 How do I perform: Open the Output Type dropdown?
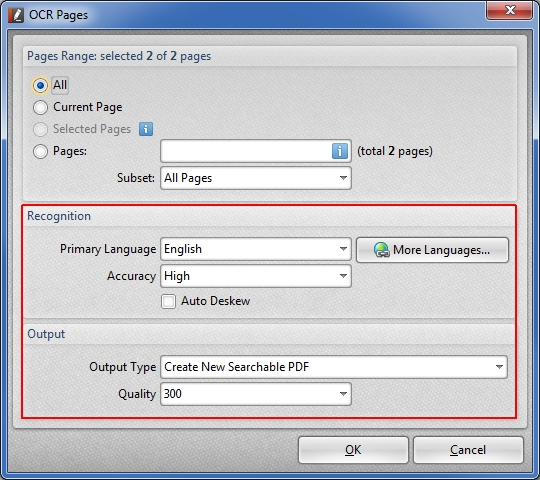334,367
